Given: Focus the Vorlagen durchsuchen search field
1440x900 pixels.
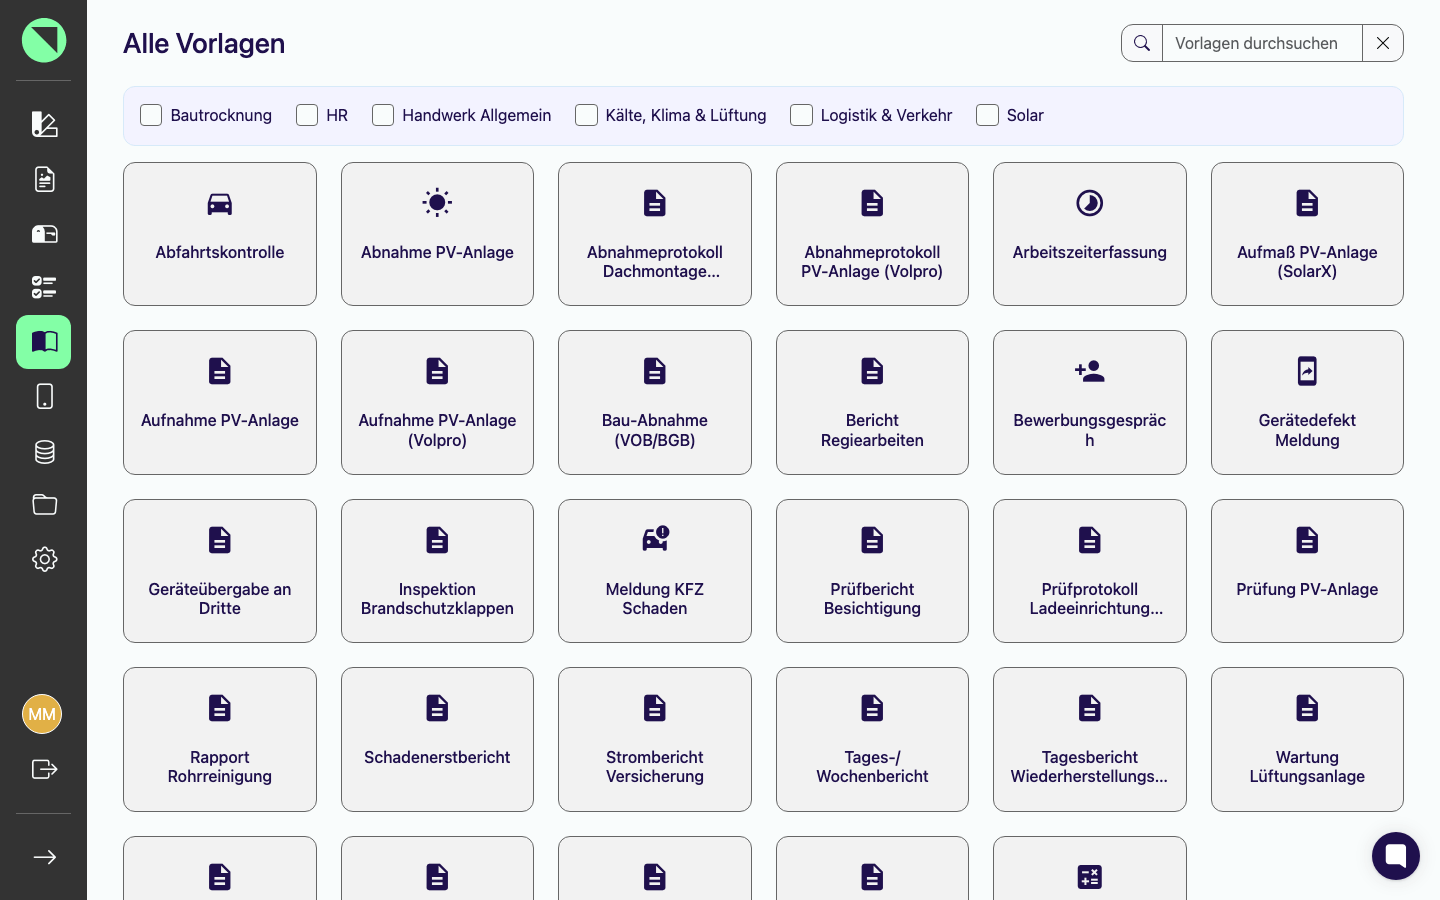Looking at the screenshot, I should click(x=1262, y=43).
